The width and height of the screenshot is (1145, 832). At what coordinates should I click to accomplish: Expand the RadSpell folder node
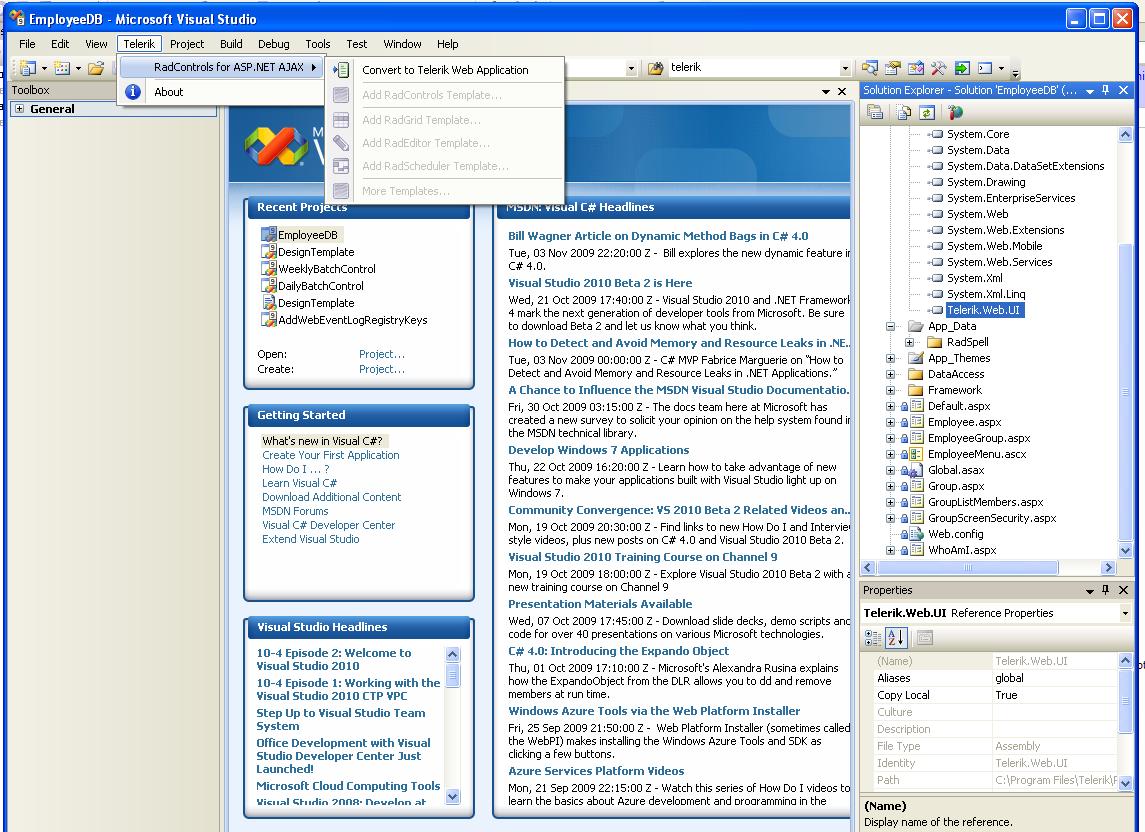pos(909,343)
